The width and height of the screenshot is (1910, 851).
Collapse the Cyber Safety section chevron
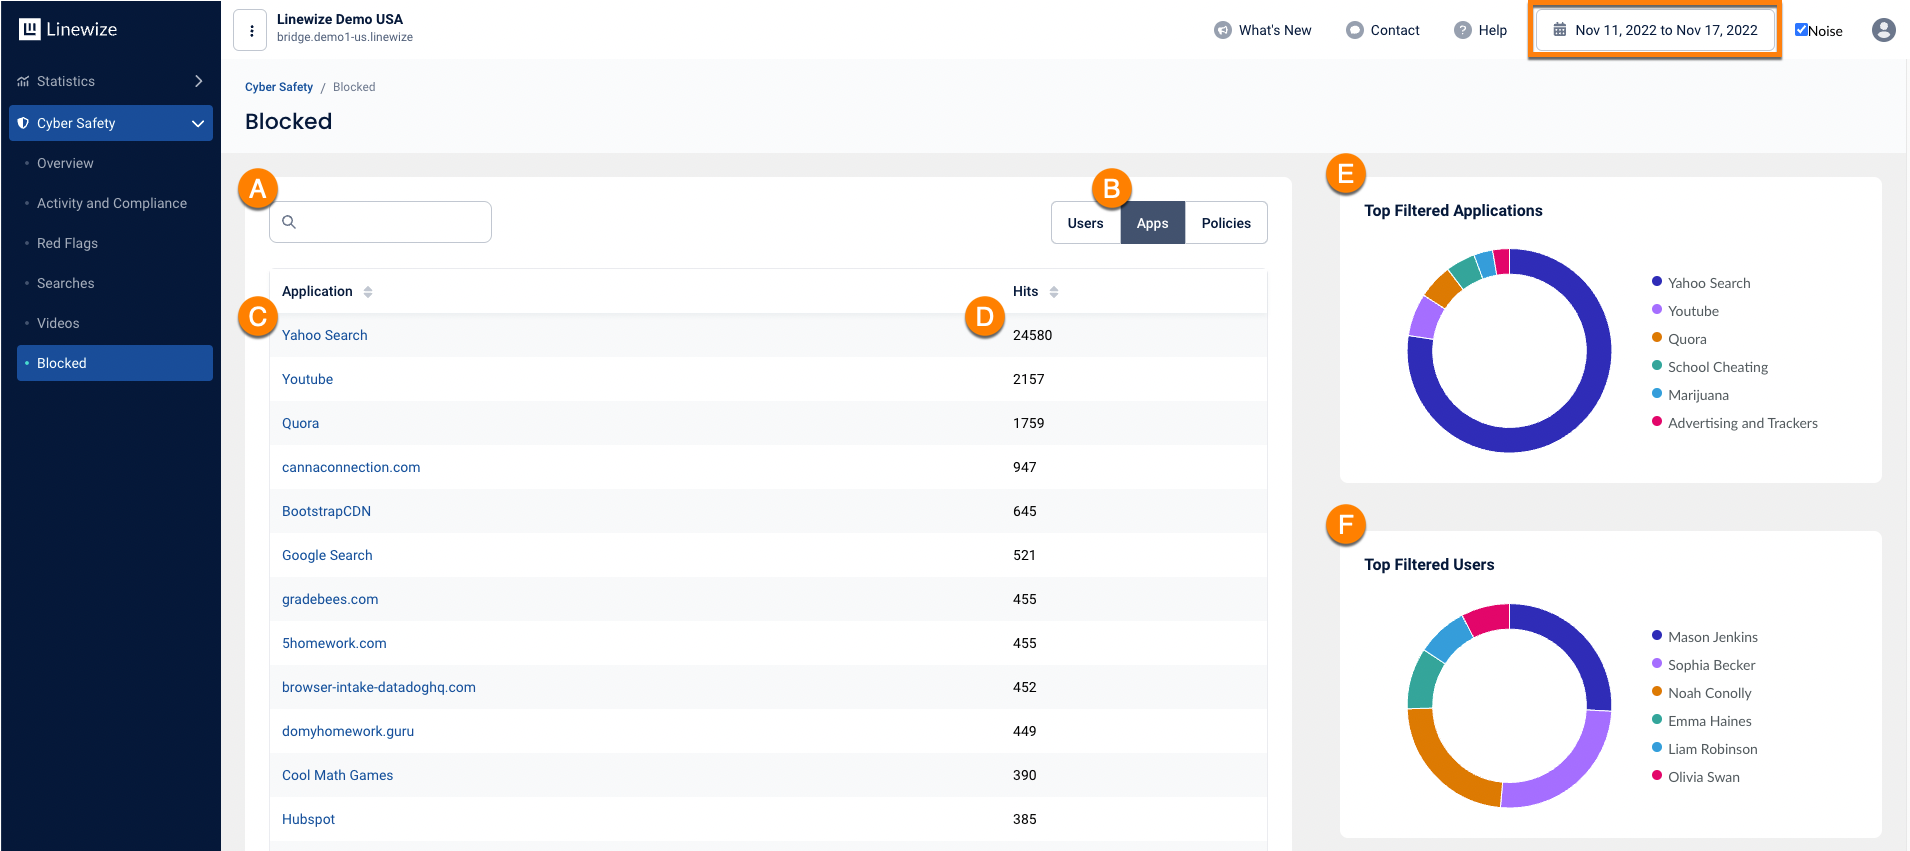[198, 123]
